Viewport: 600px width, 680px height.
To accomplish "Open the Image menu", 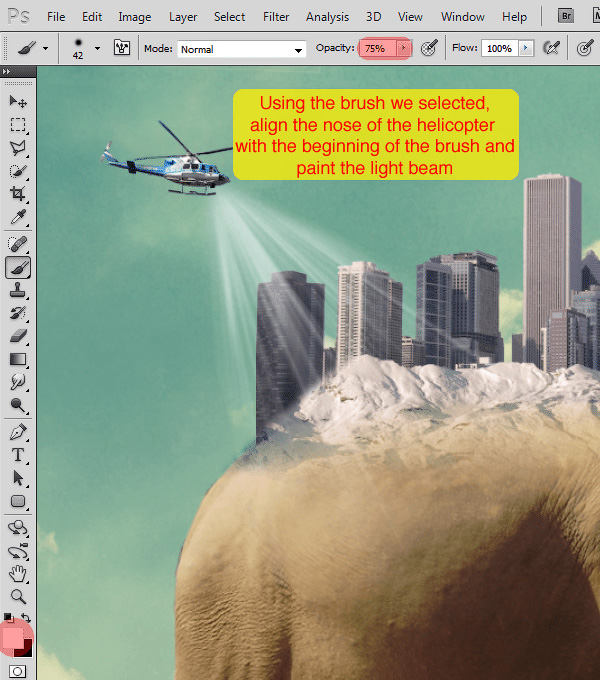I will (x=135, y=17).
